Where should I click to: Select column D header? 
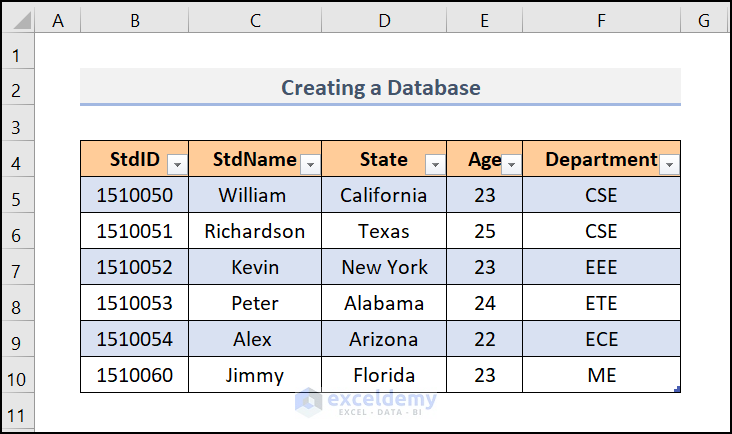coord(384,18)
